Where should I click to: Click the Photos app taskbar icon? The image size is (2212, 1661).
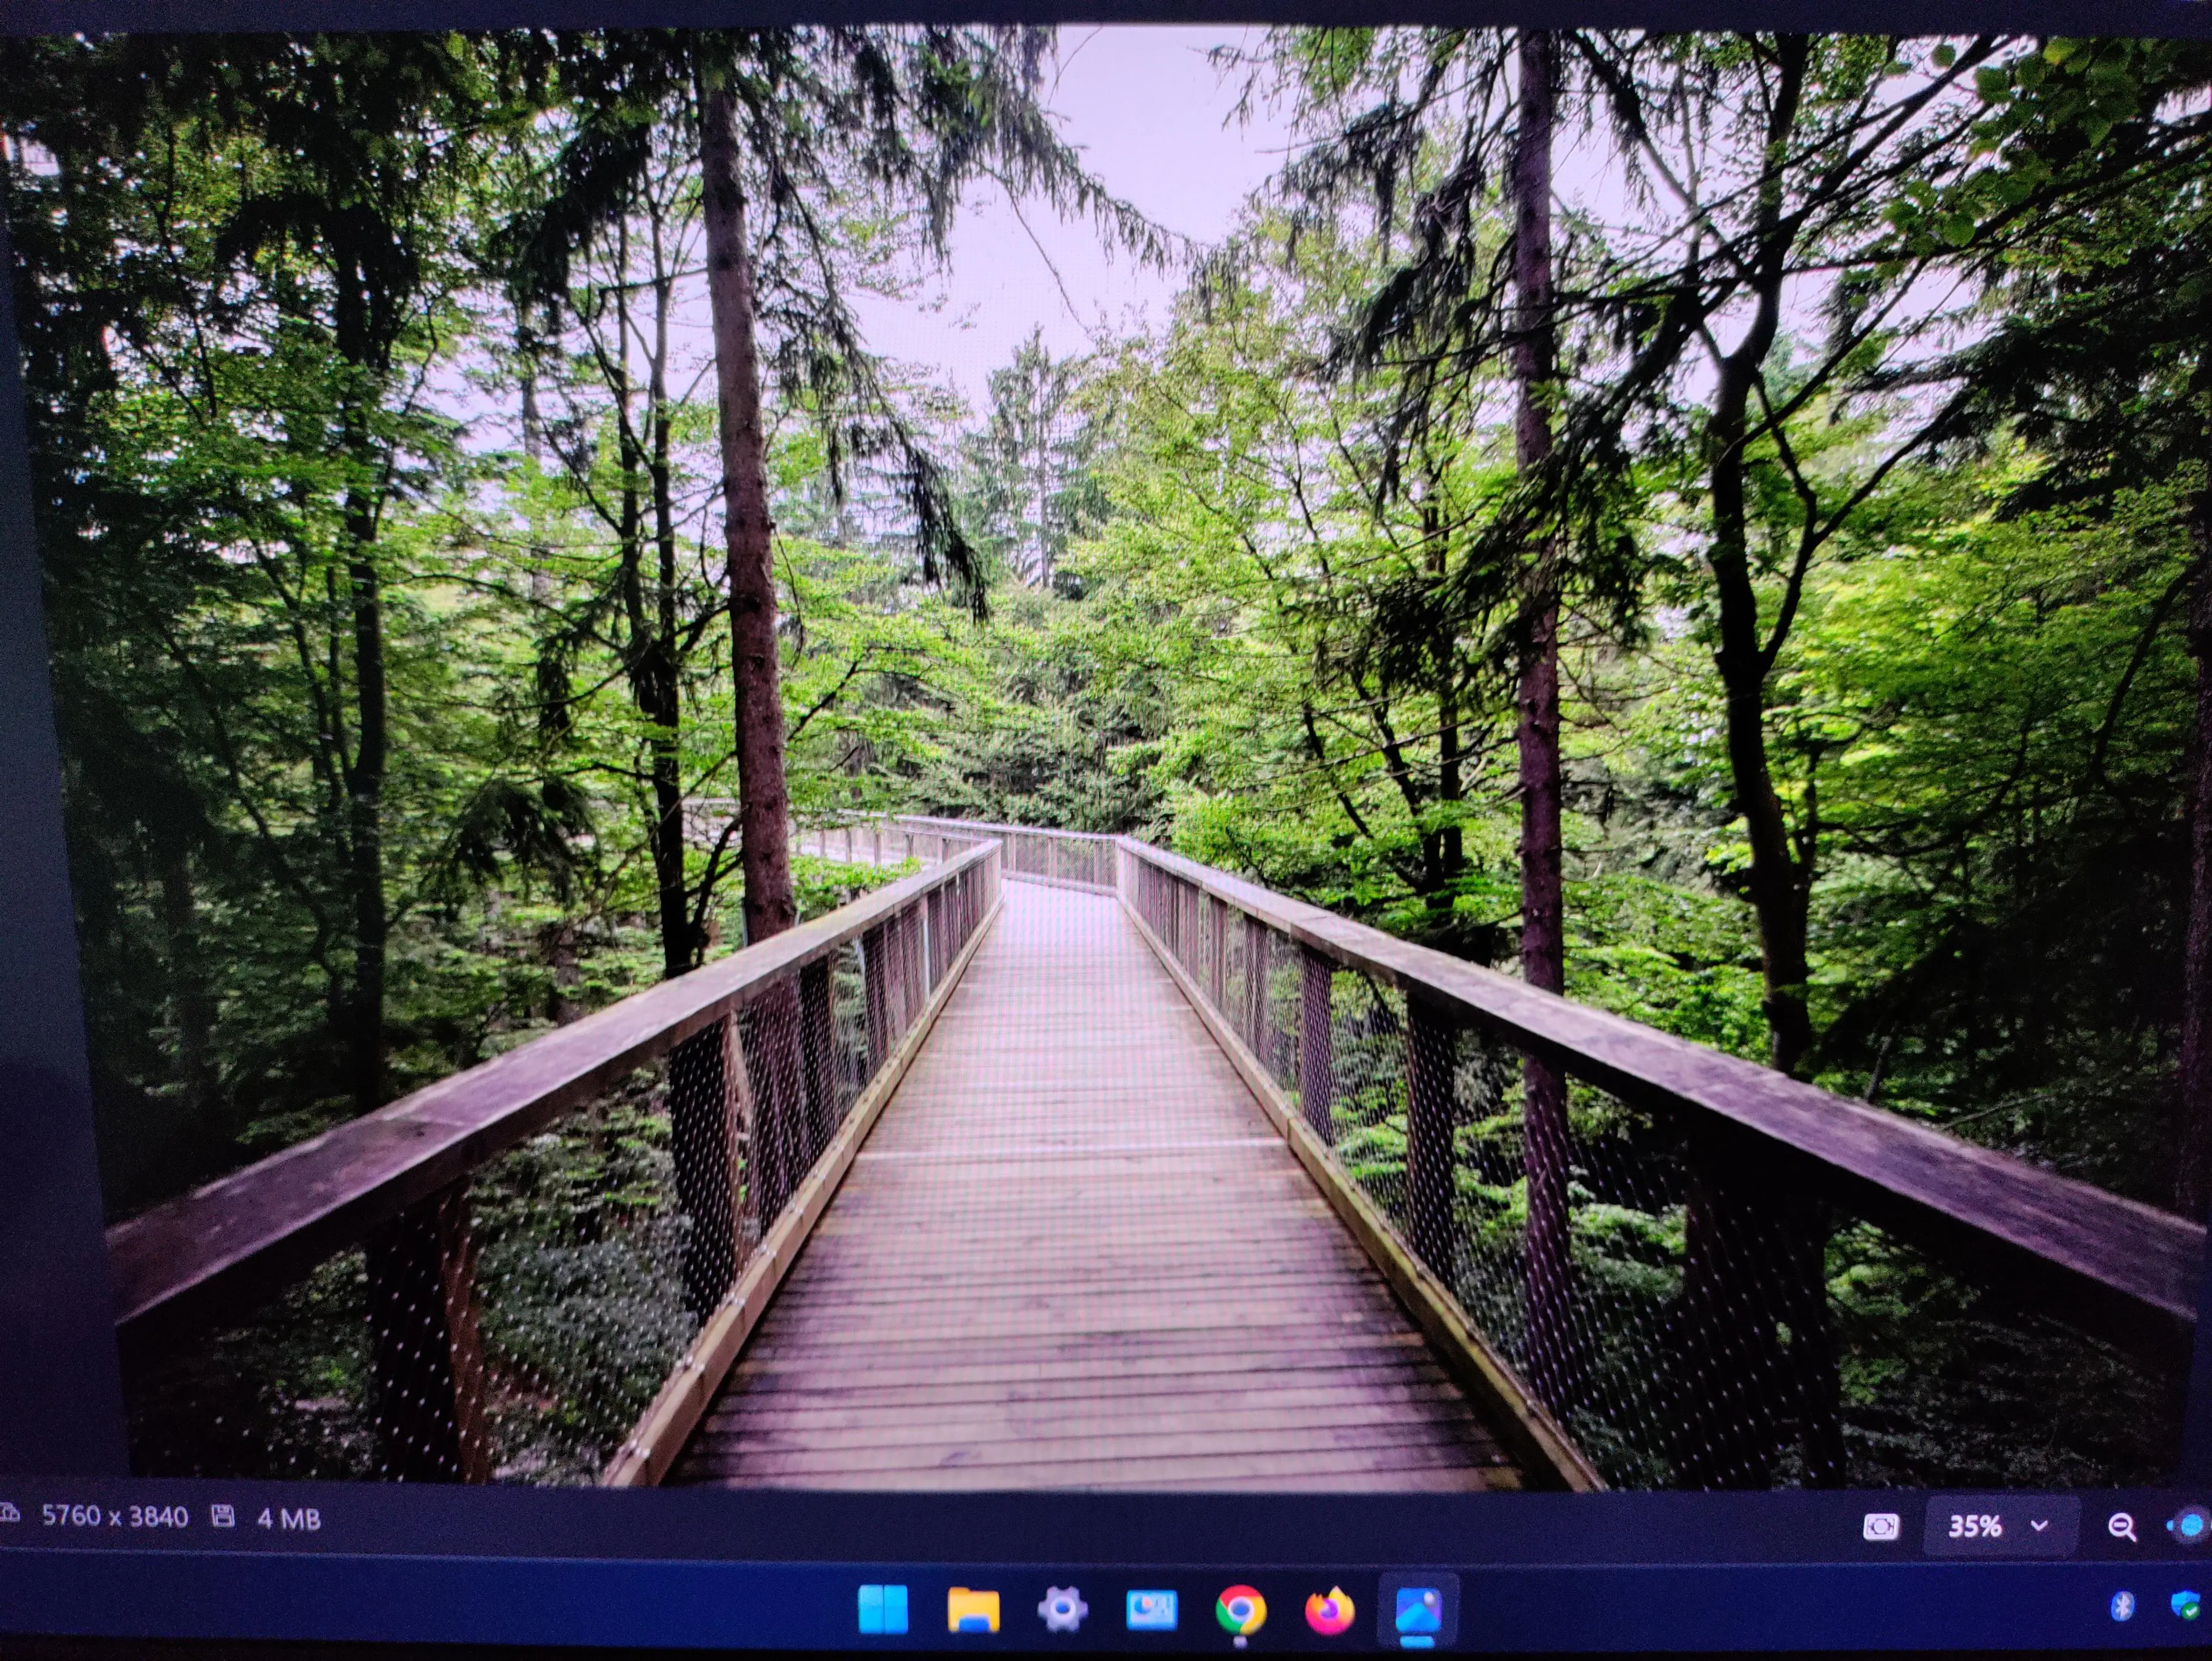1418,1610
